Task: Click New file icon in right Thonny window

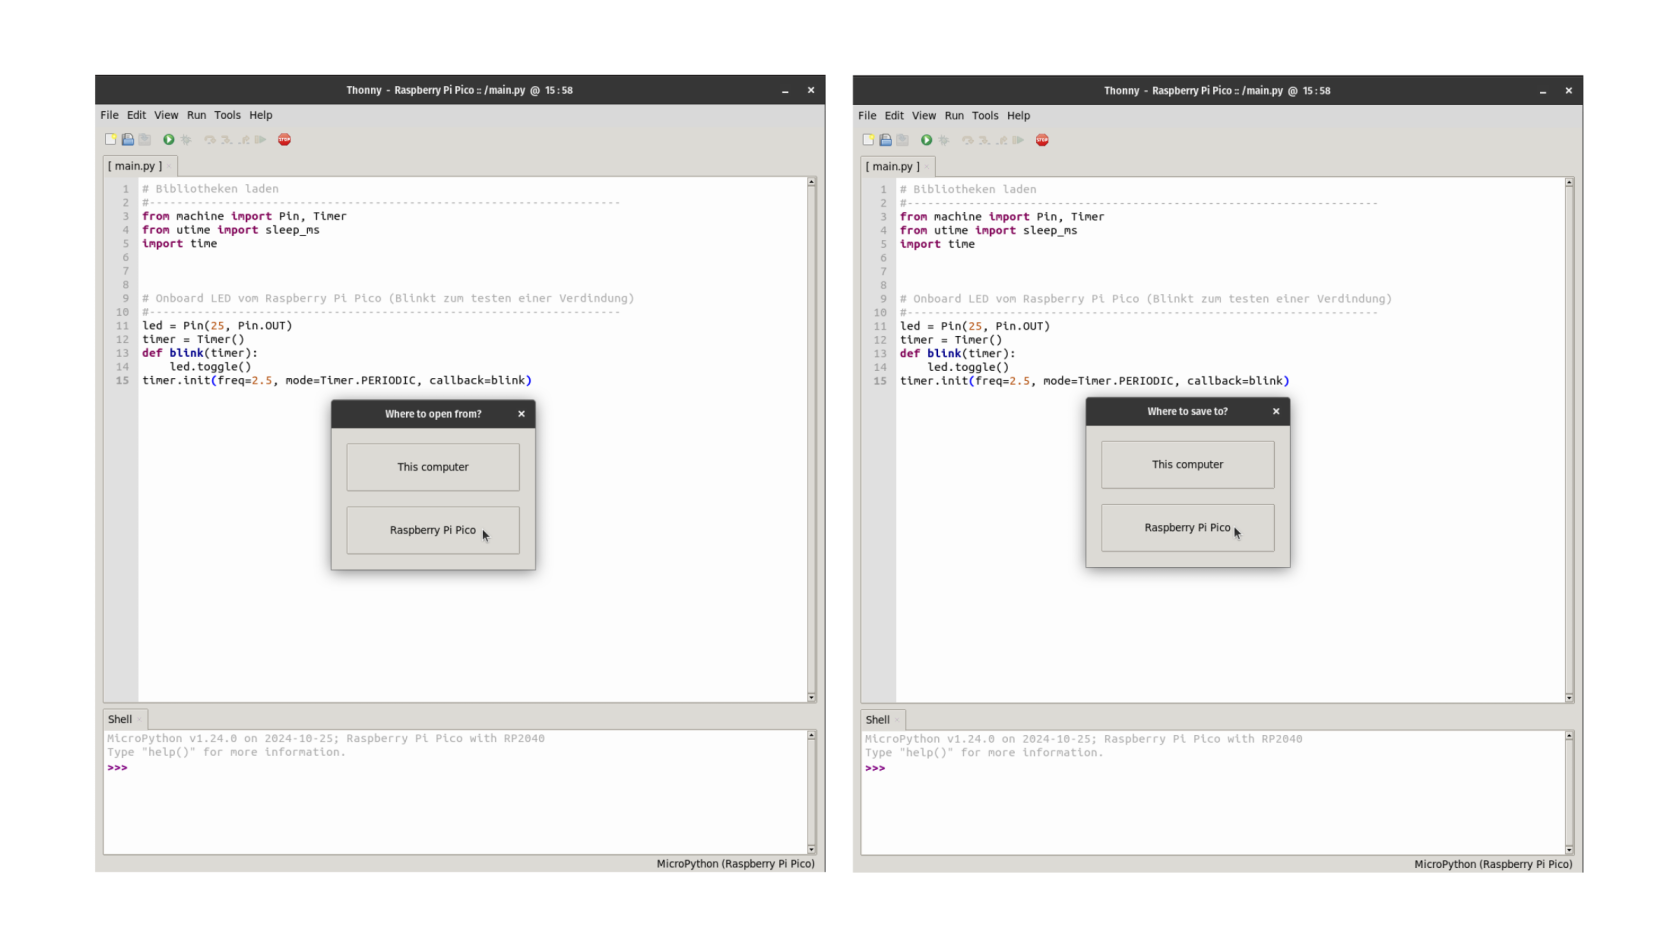Action: coord(869,140)
